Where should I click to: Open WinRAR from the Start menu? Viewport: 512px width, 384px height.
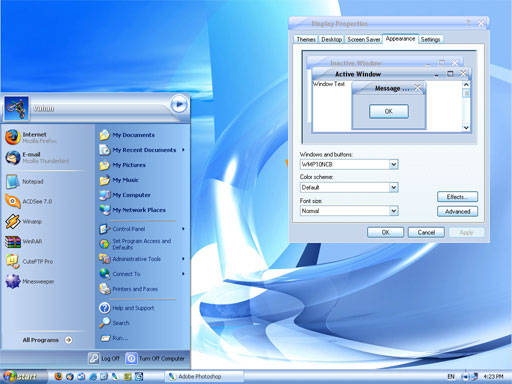pyautogui.click(x=24, y=241)
